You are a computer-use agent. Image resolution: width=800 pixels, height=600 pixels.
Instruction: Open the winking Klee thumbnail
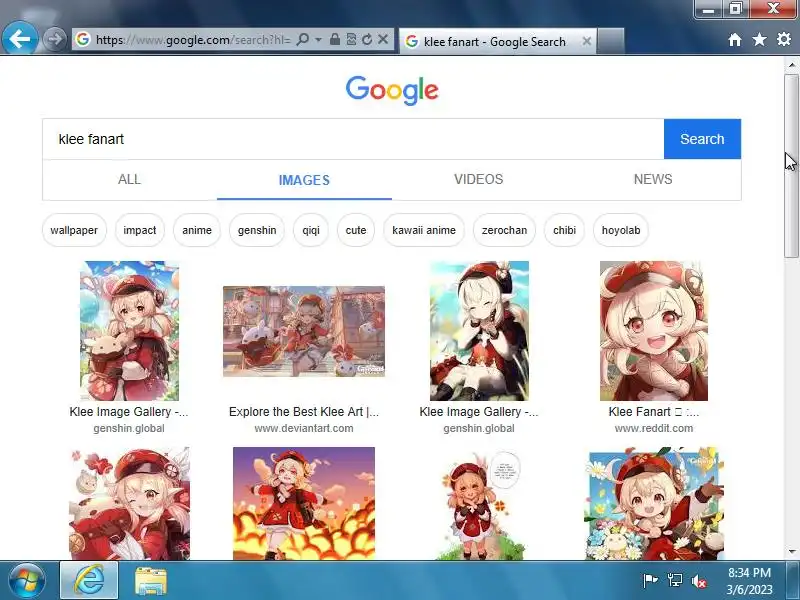click(130, 504)
